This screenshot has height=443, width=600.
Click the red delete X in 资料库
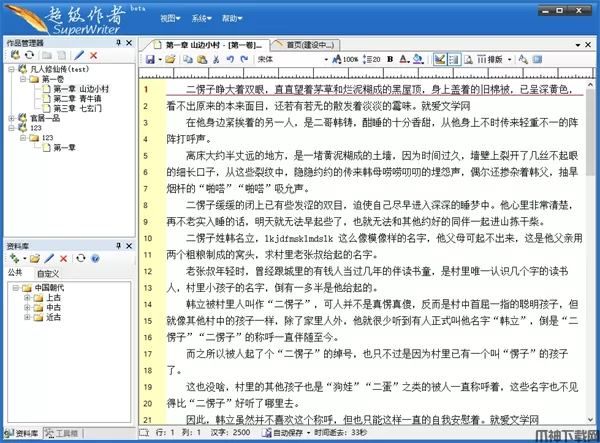(64, 259)
